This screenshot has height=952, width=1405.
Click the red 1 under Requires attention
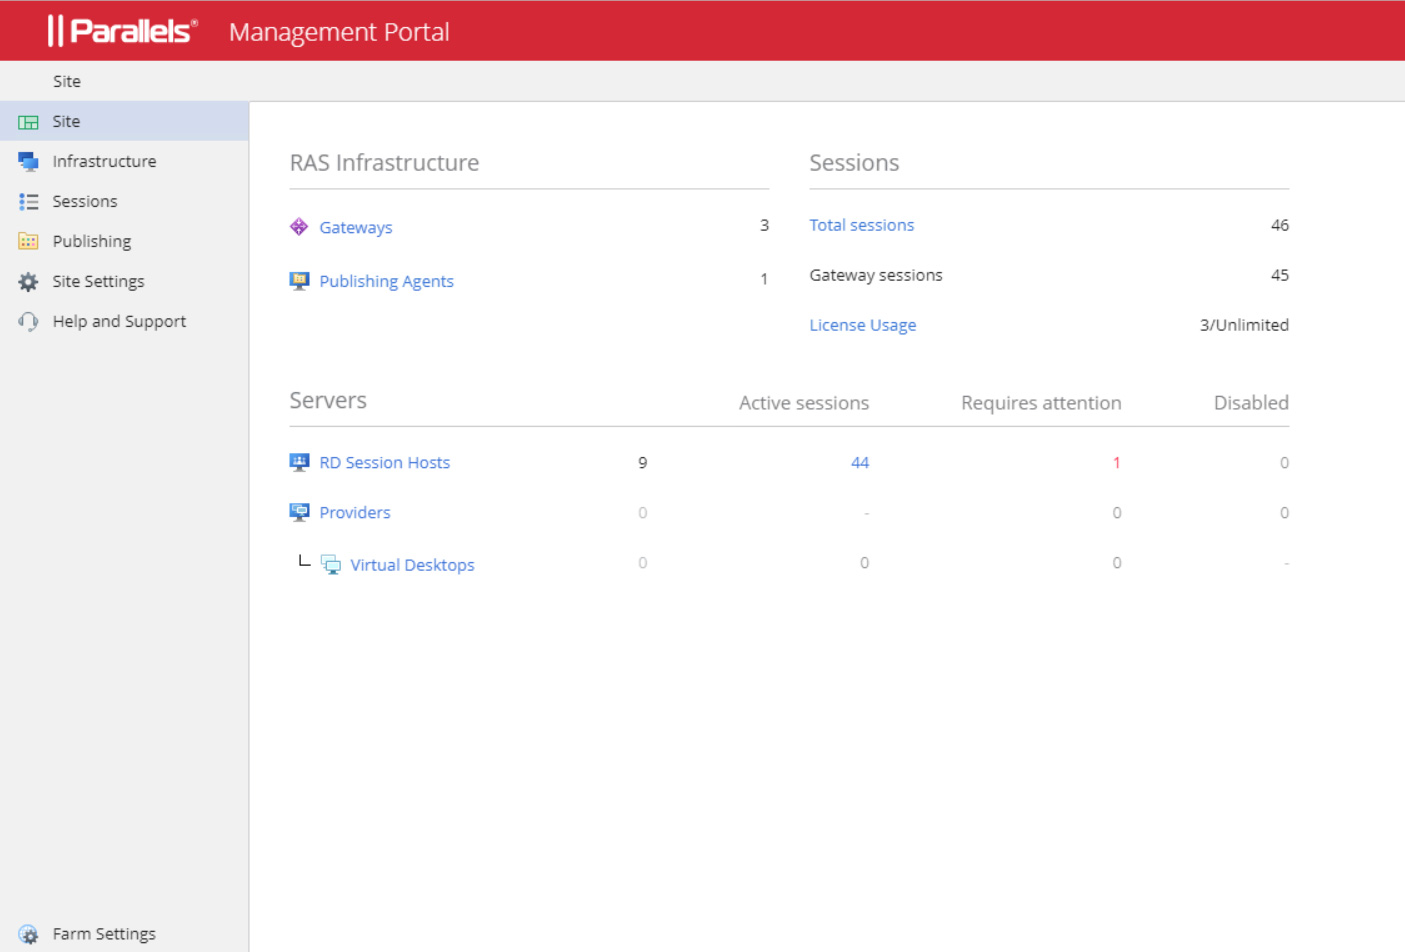pos(1117,462)
